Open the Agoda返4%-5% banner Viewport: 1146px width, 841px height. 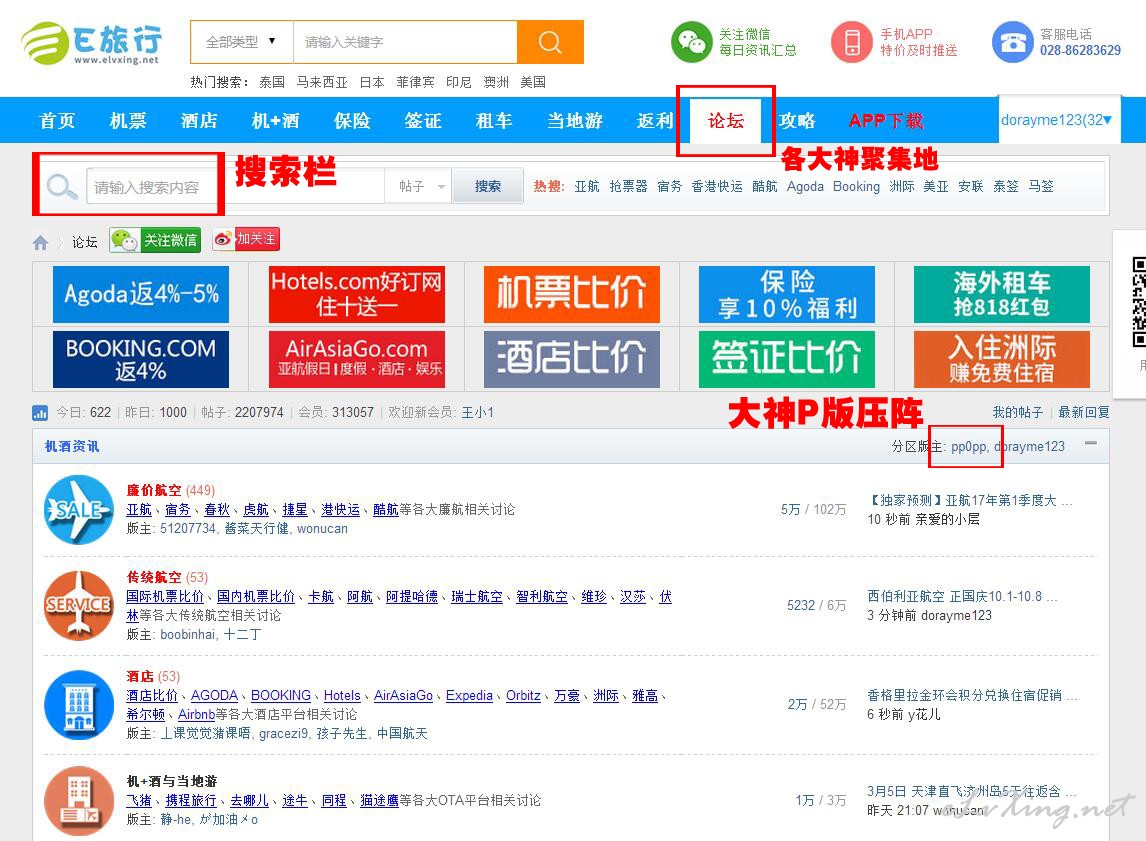pyautogui.click(x=141, y=294)
